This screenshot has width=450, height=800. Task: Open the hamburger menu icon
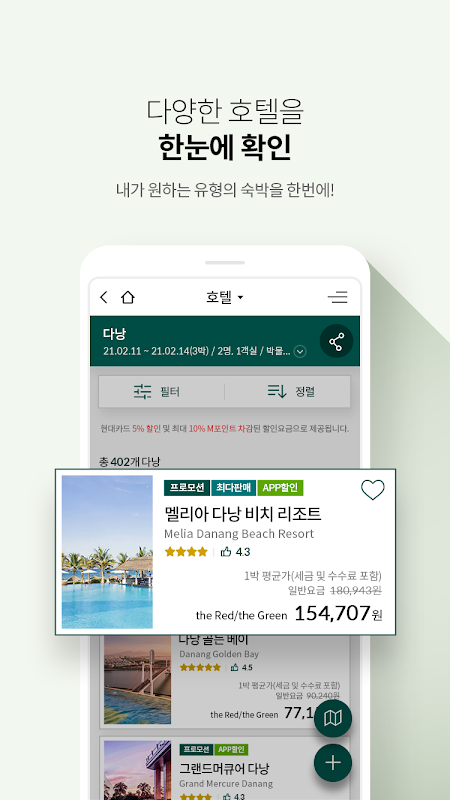pyautogui.click(x=338, y=297)
